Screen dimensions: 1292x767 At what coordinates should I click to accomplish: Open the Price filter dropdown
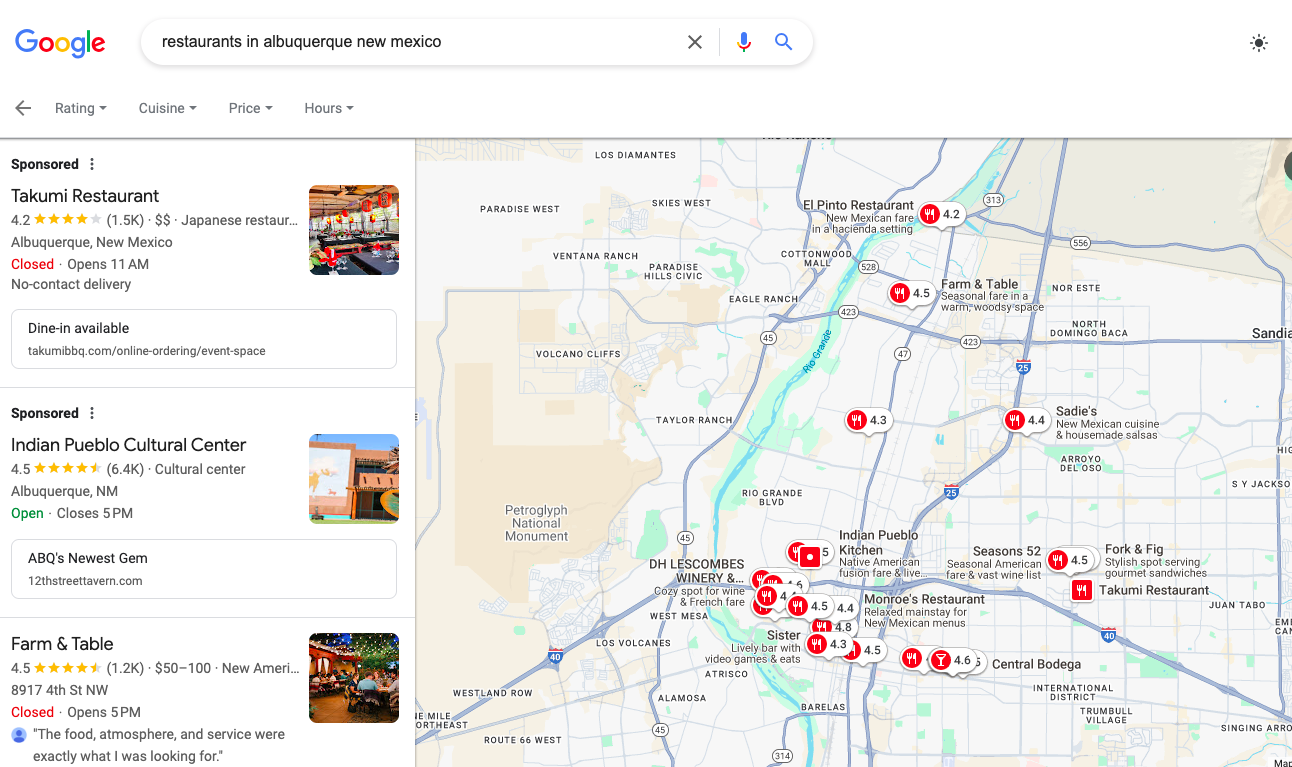(250, 108)
